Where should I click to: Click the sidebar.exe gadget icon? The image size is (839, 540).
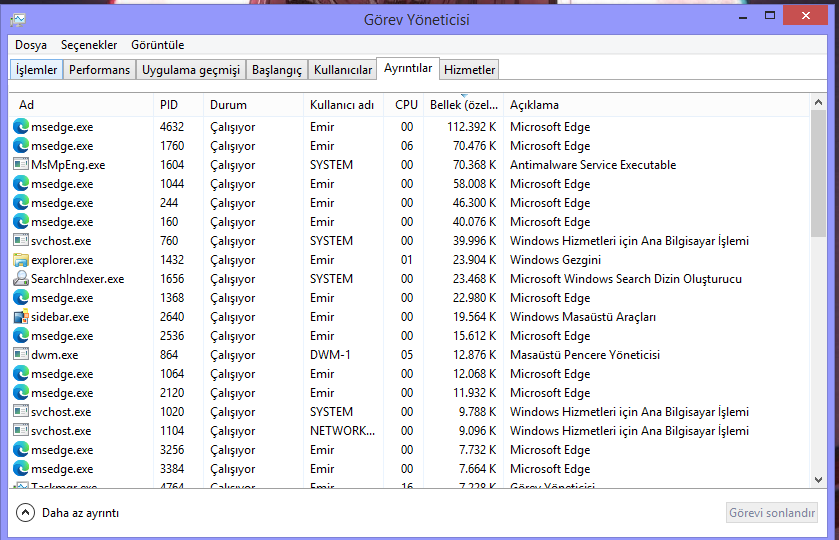pyautogui.click(x=20, y=316)
